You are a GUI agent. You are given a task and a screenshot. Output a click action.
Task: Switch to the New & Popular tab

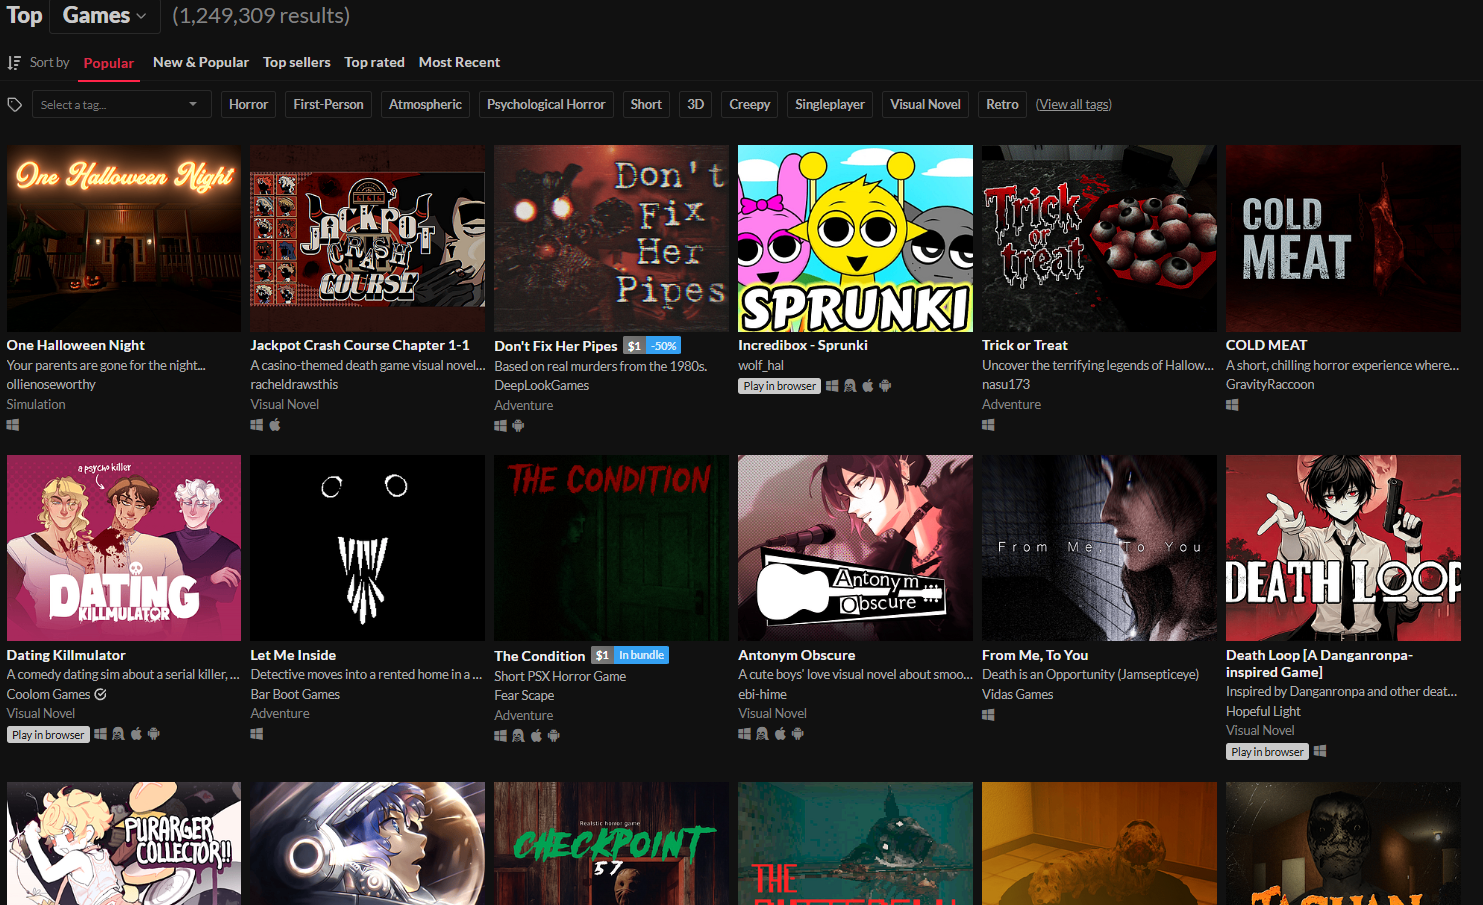(x=201, y=62)
